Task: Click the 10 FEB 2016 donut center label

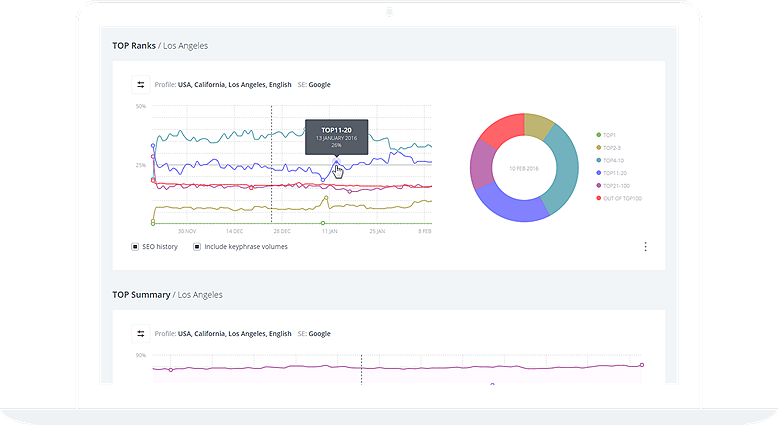Action: pyautogui.click(x=524, y=169)
